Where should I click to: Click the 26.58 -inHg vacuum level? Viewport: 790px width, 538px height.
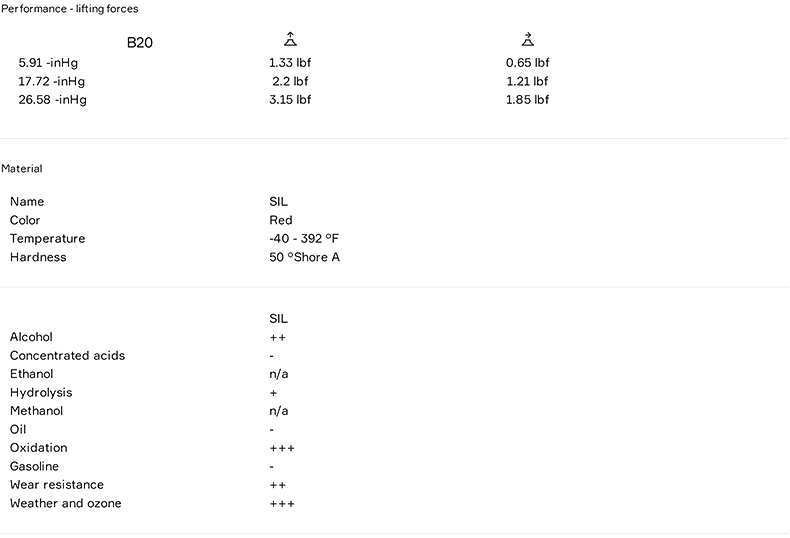point(52,99)
